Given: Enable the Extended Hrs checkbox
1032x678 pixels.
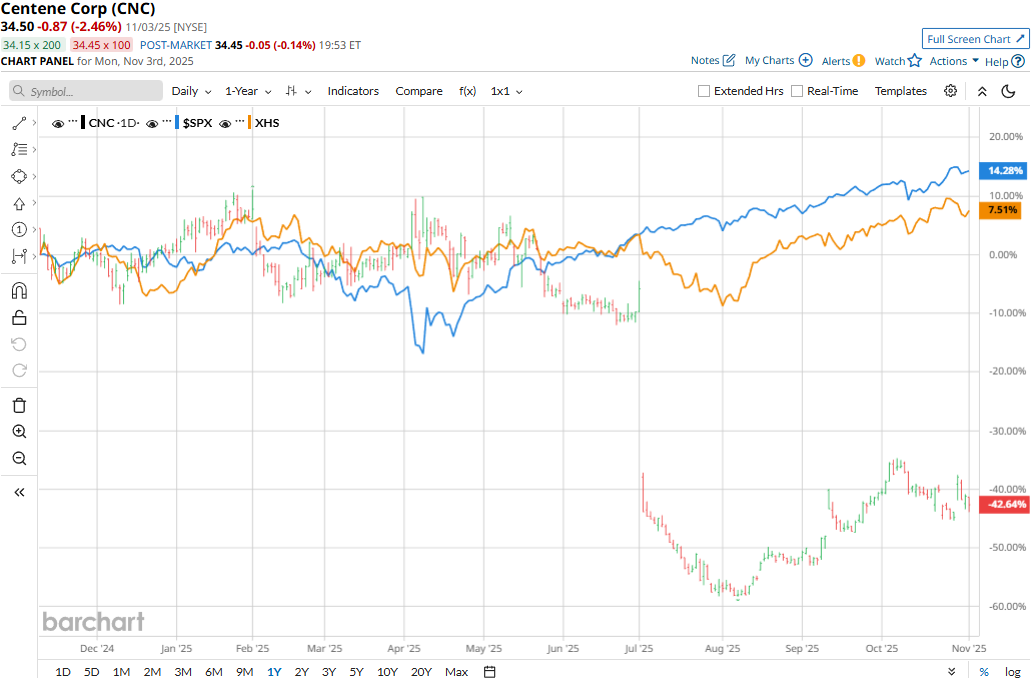Looking at the screenshot, I should click(704, 91).
